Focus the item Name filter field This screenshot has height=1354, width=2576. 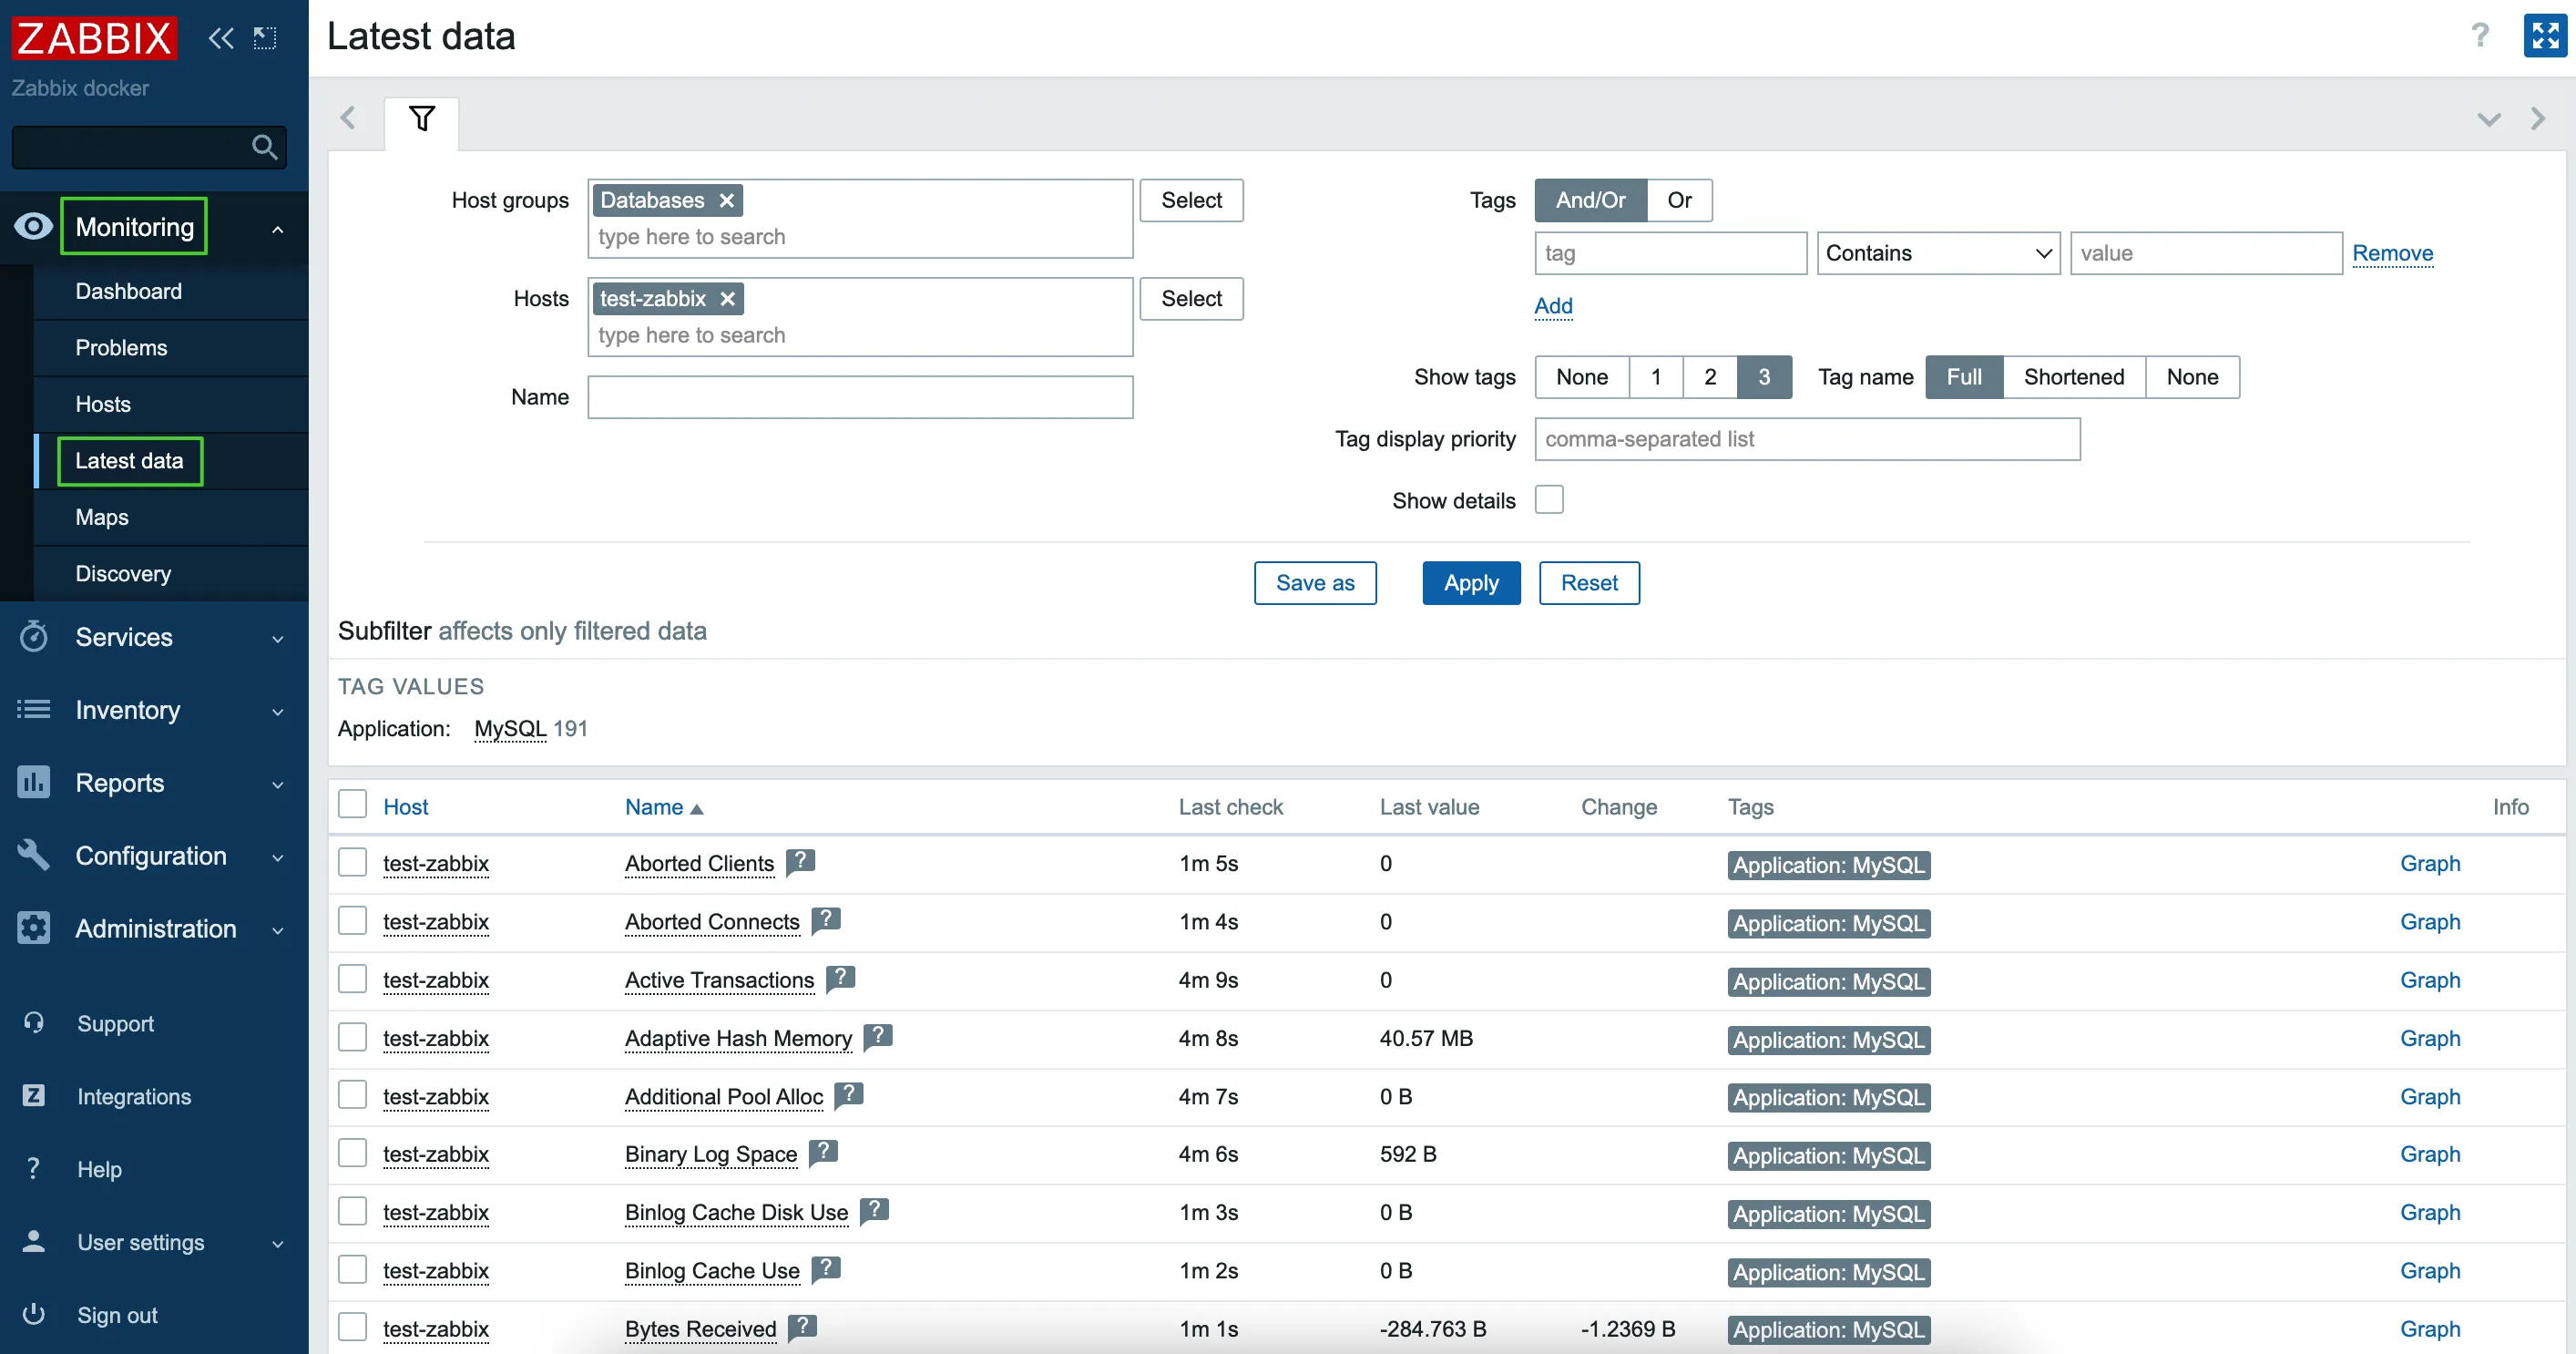[860, 397]
